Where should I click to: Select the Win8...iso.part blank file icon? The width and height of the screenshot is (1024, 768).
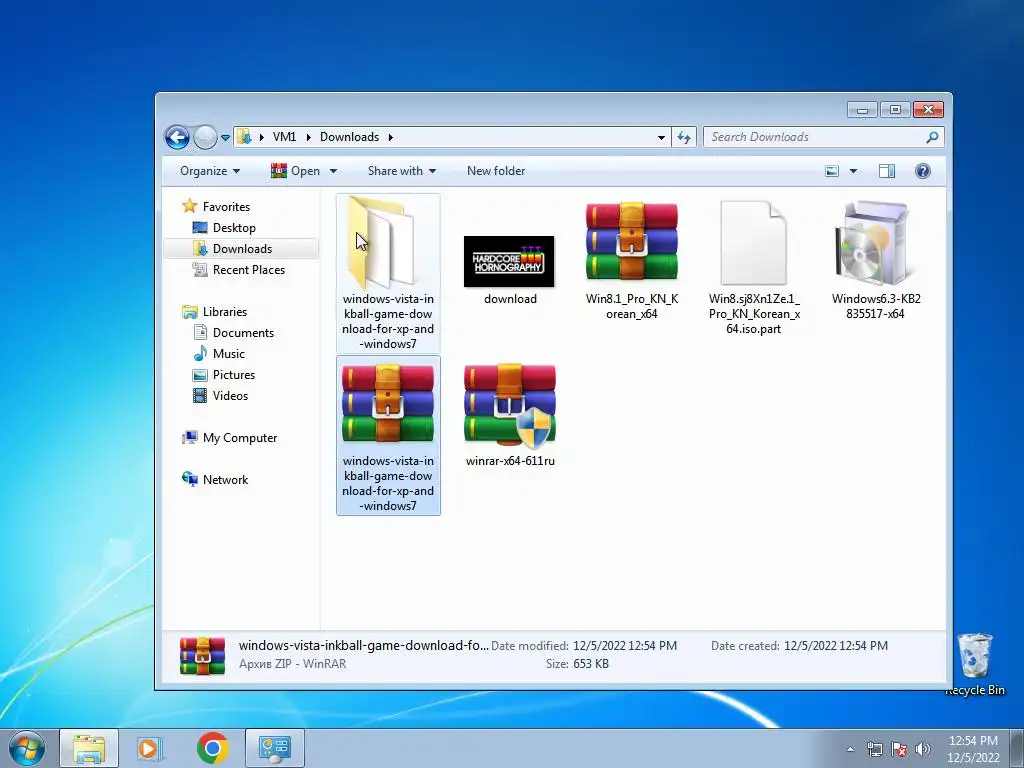[x=753, y=243]
